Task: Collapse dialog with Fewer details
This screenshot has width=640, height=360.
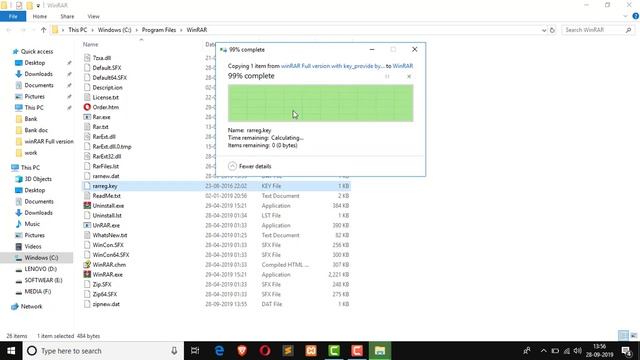Action: pos(249,166)
